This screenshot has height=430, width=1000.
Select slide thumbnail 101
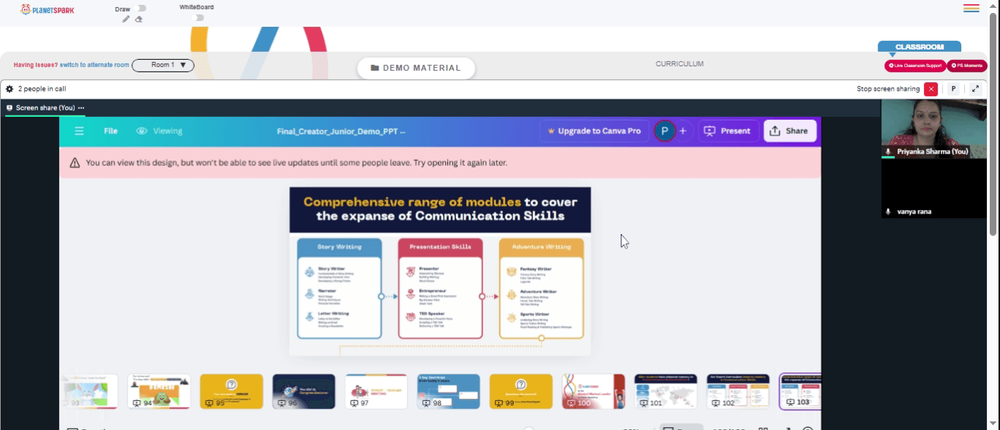[x=666, y=392]
